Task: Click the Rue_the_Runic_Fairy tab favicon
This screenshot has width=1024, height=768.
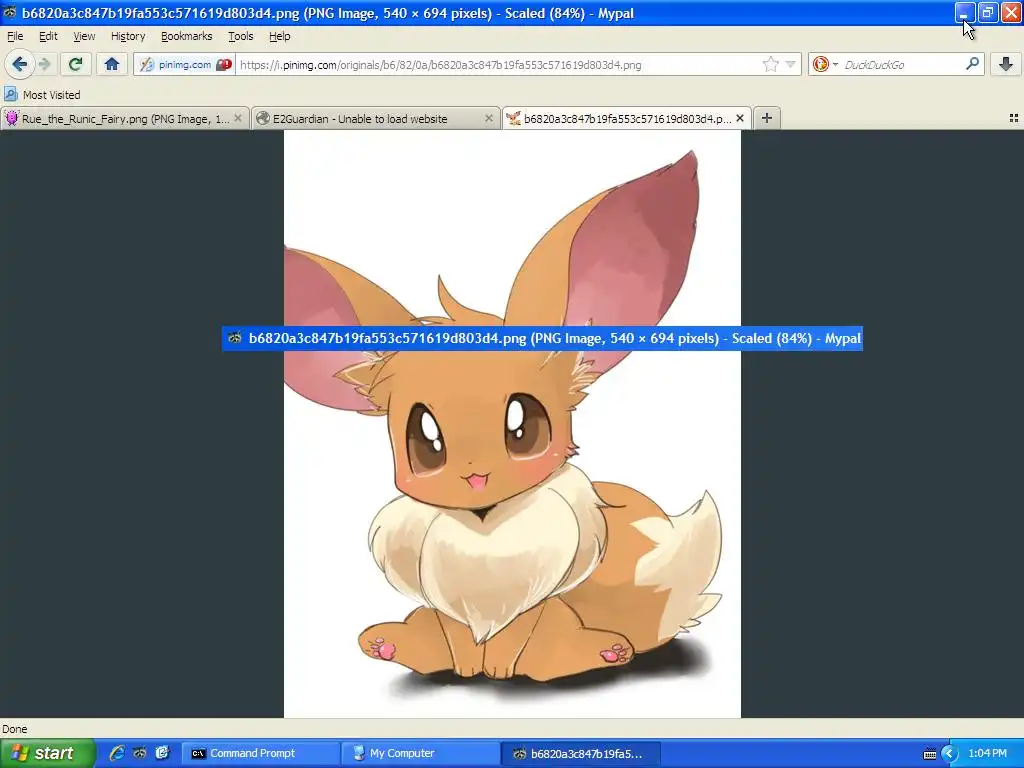Action: tap(12, 118)
